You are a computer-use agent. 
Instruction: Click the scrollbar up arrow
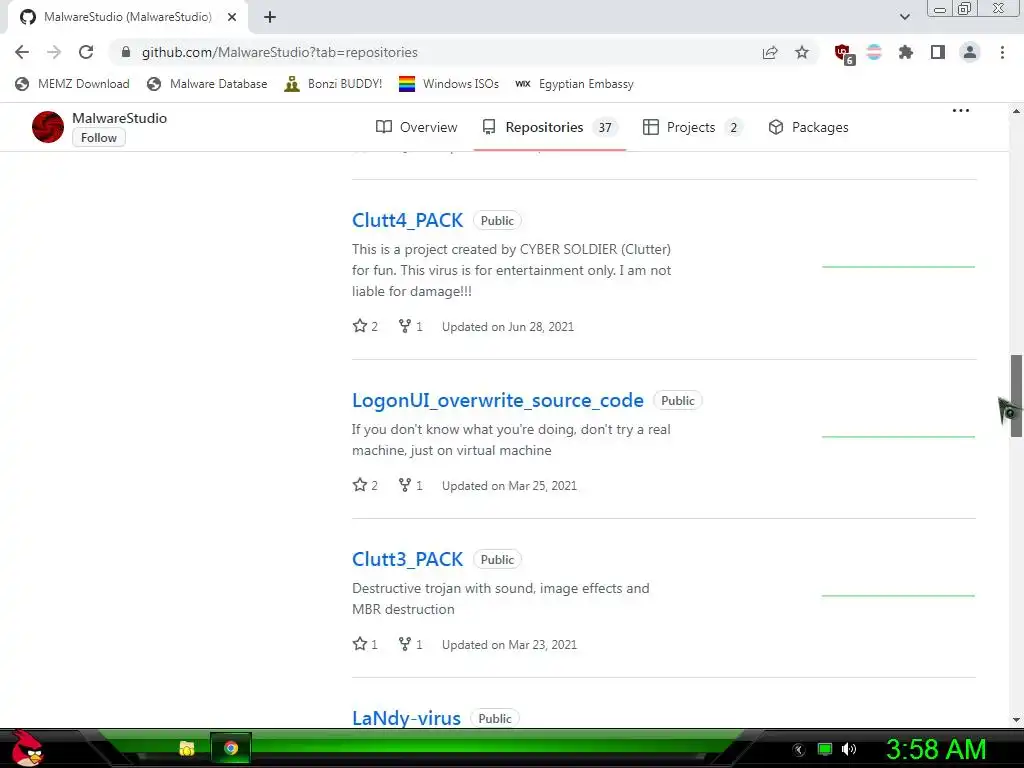(x=1016, y=111)
